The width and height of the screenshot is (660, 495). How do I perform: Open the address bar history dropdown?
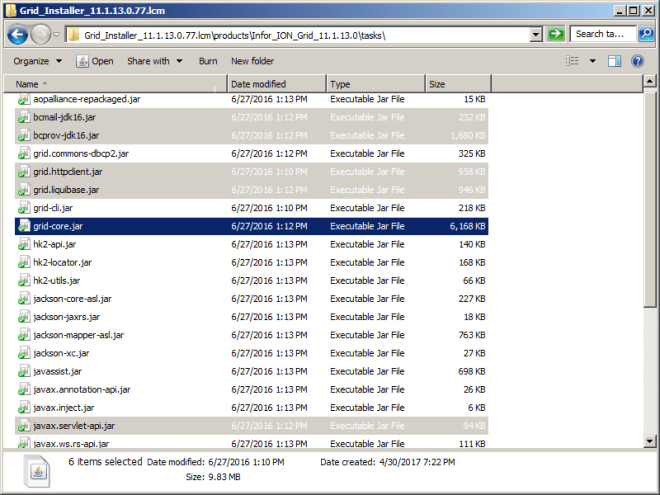click(536, 35)
